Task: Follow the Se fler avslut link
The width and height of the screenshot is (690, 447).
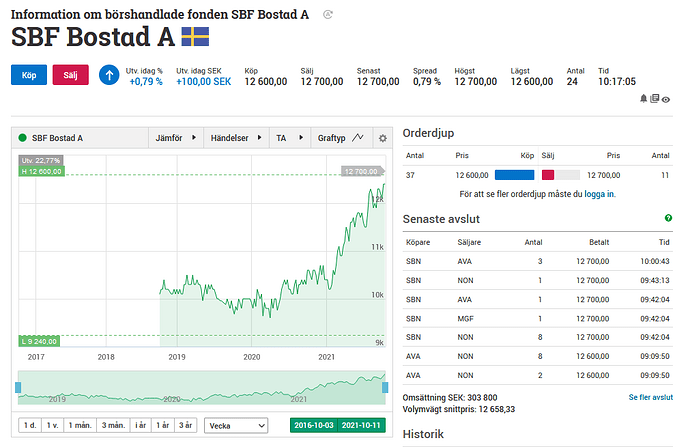Action: pyautogui.click(x=650, y=397)
